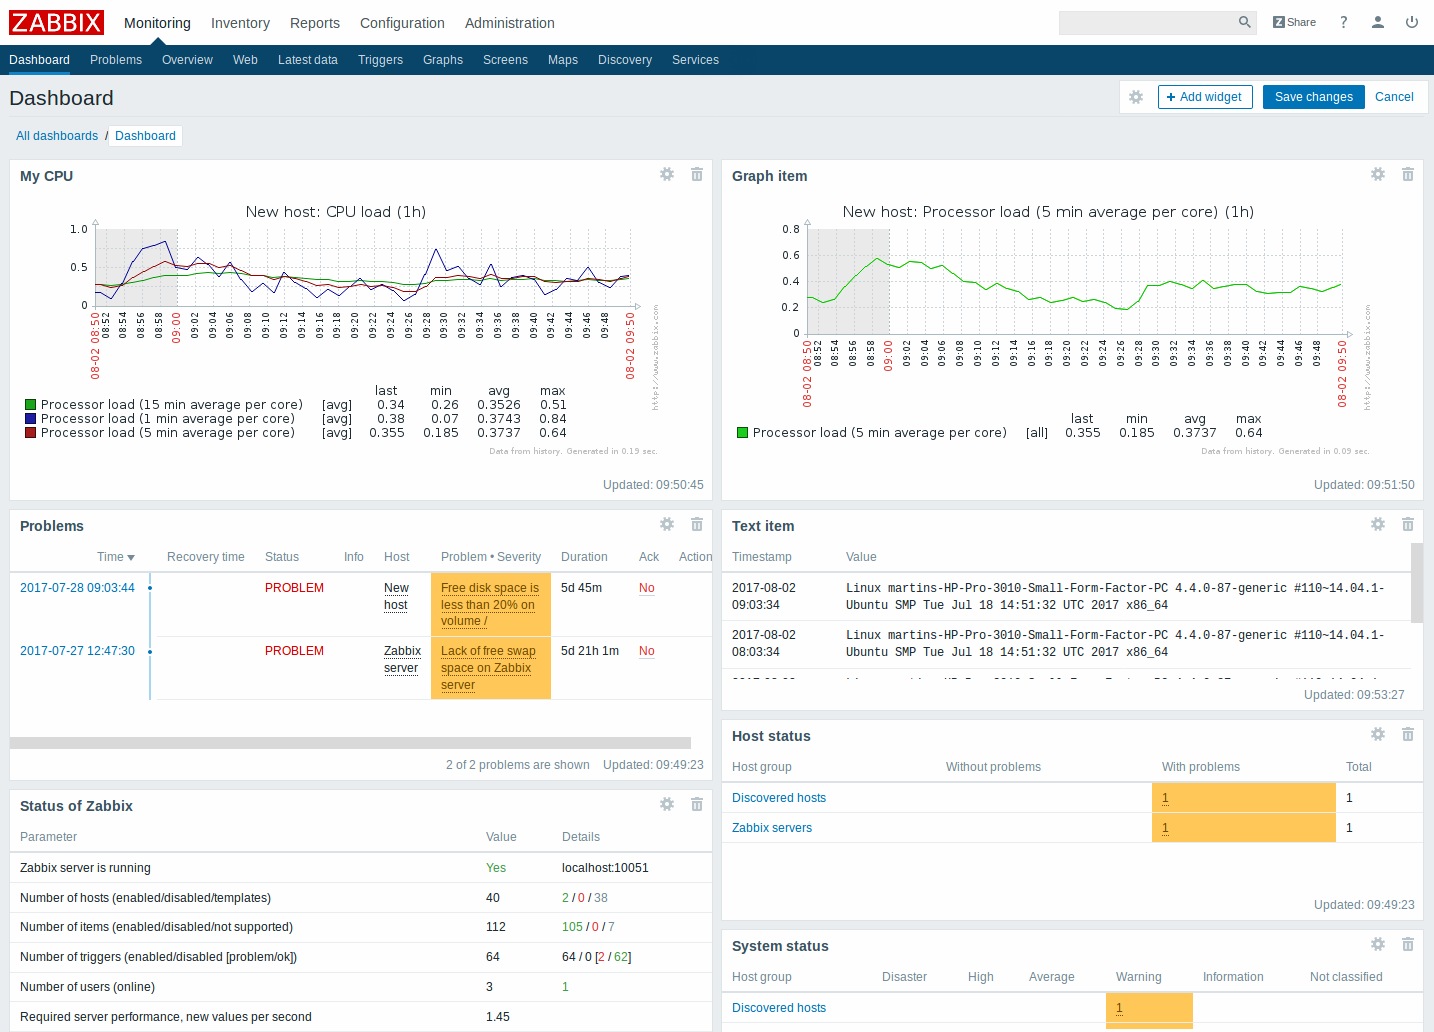Open the Configuration menu
1434x1032 pixels.
pos(402,23)
